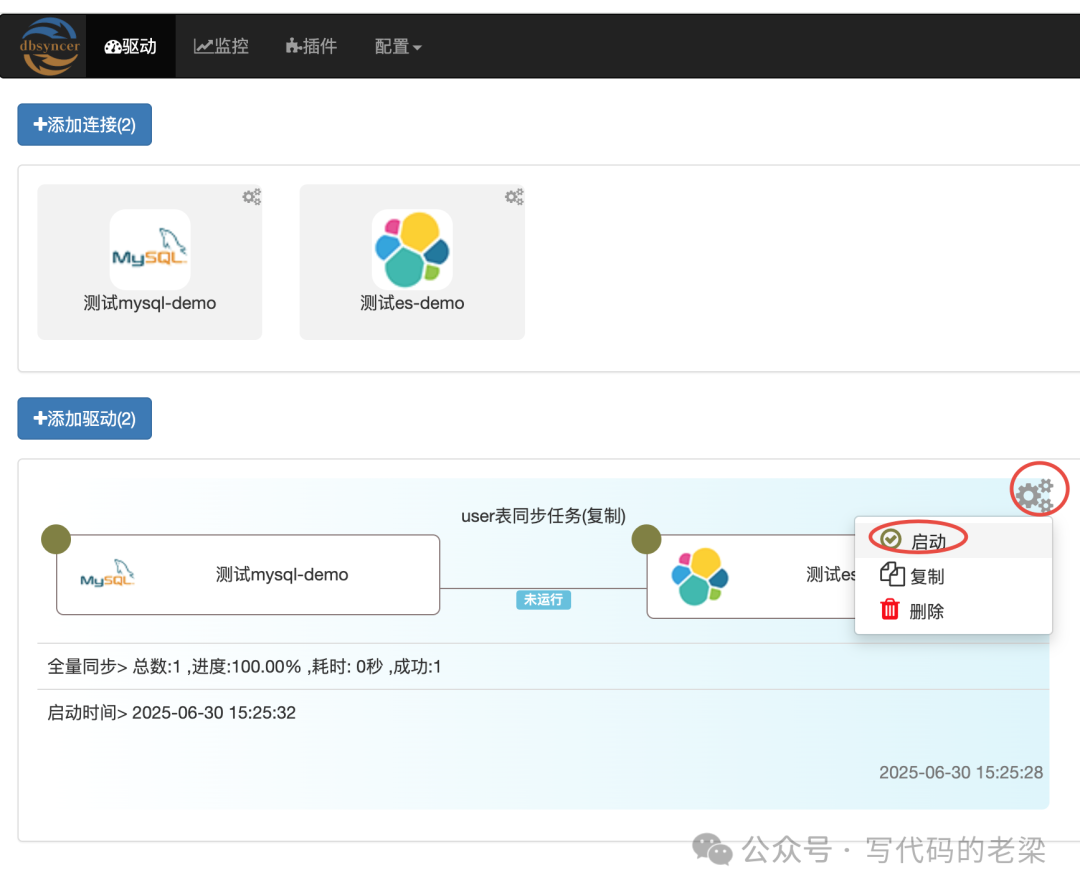Screen dimensions: 1080x893
Task: Click the user表同步任务(复制) task title
Action: (543, 516)
